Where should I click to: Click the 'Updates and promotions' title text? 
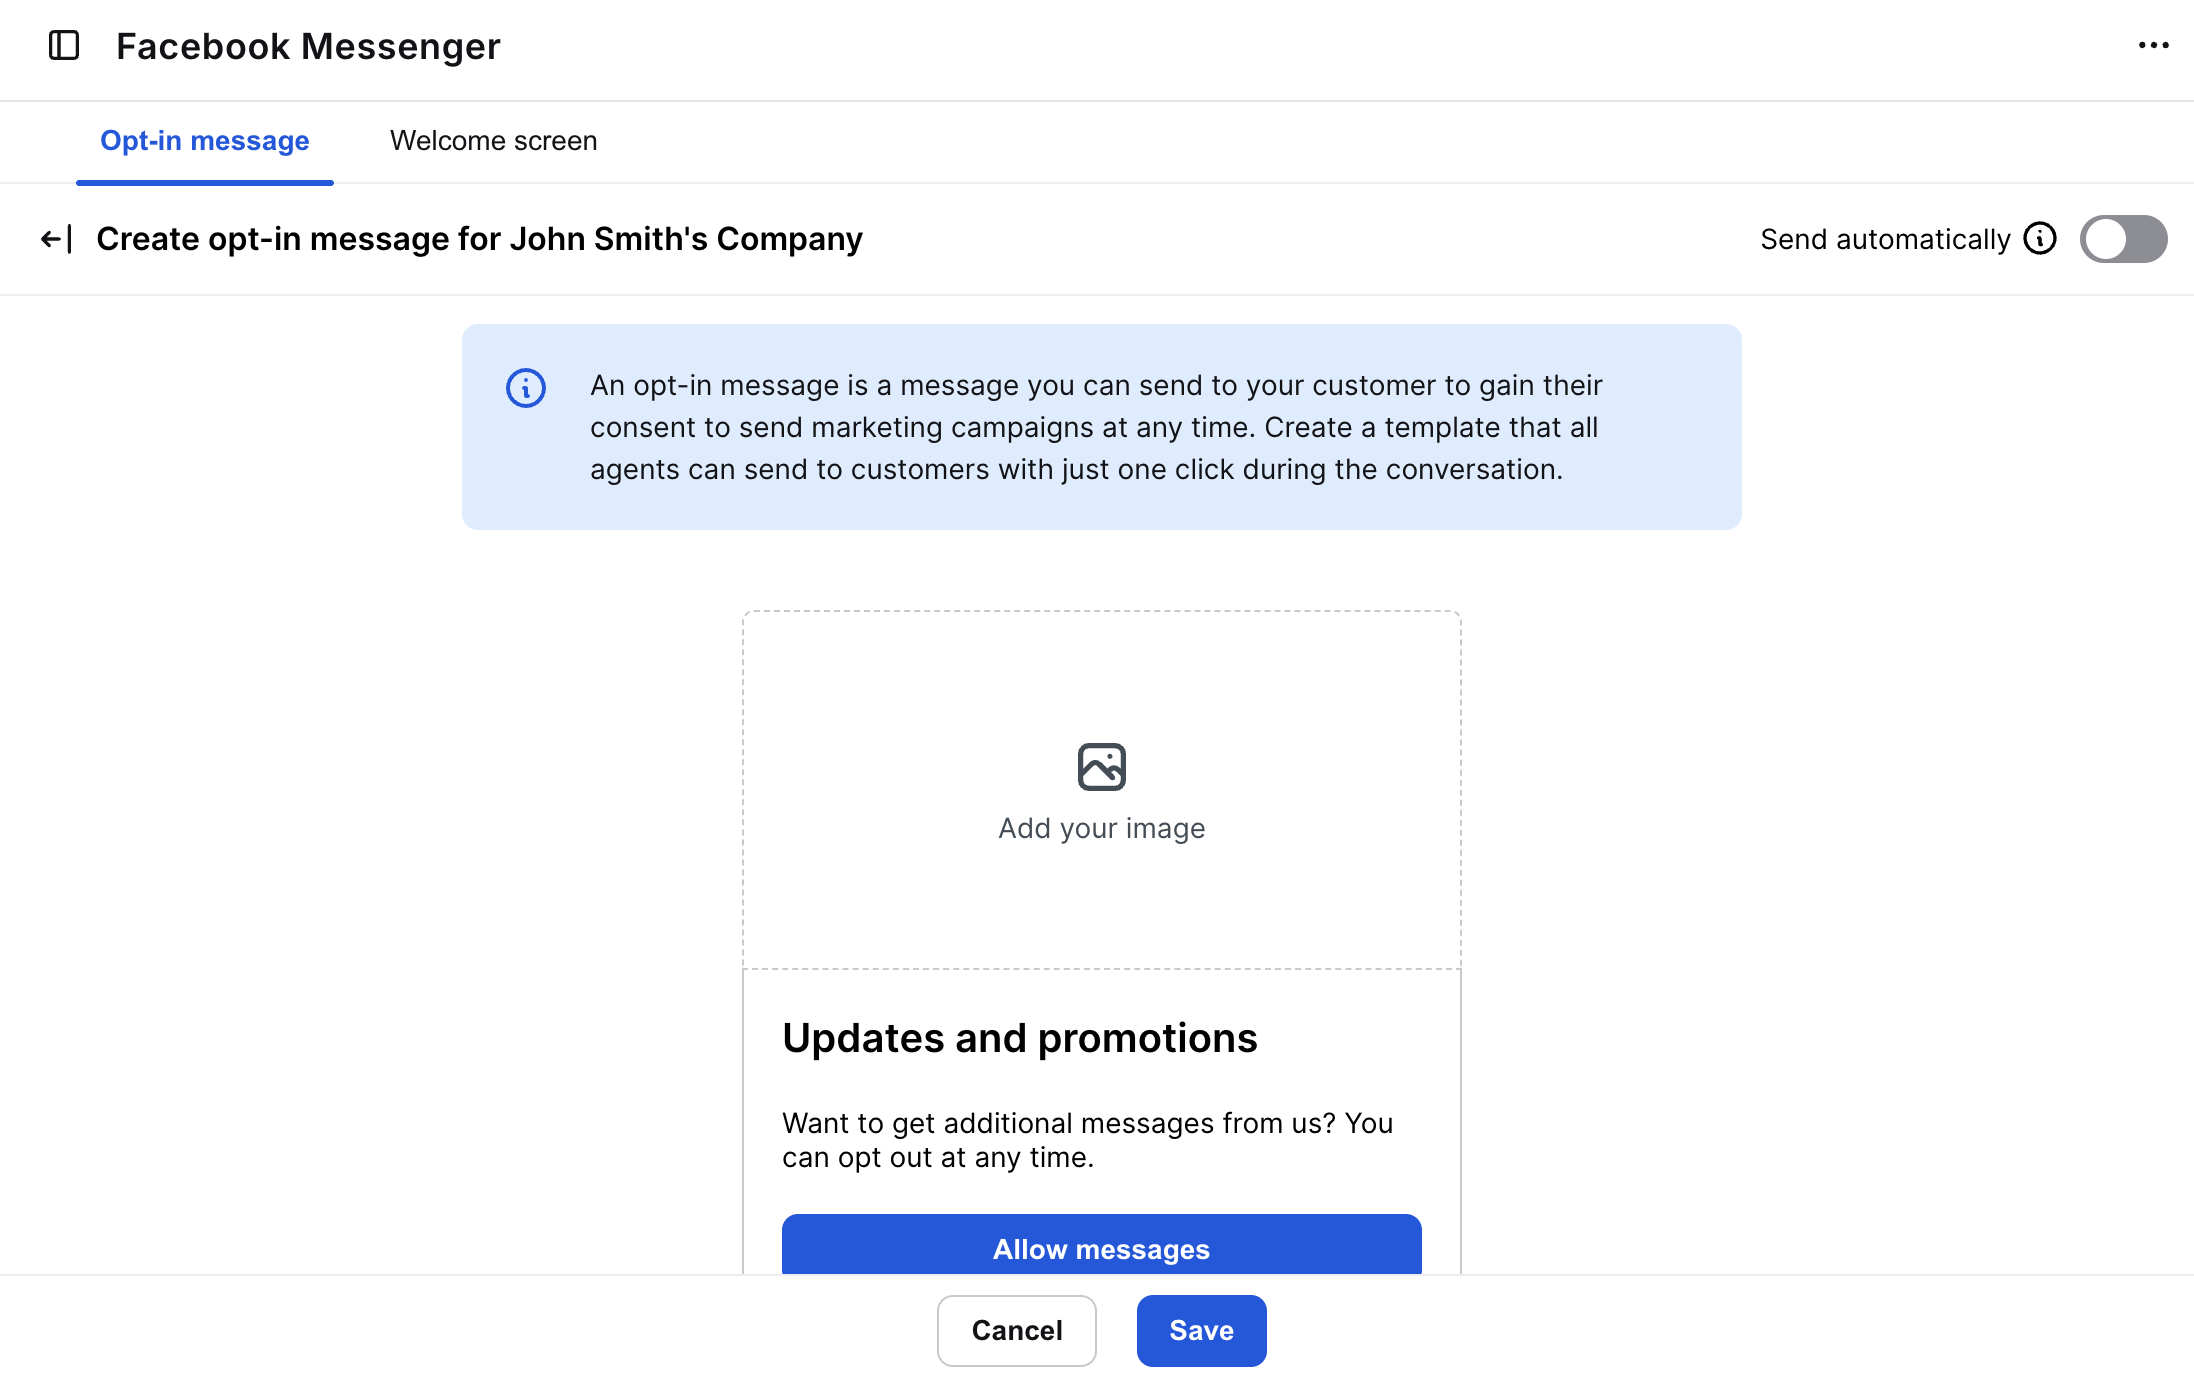pos(1019,1038)
